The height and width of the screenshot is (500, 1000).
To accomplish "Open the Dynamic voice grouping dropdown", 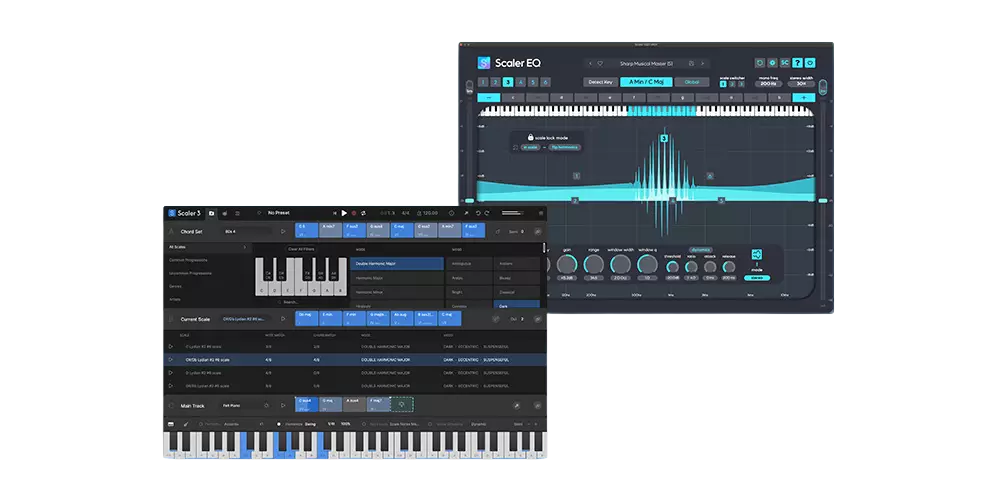I will click(x=478, y=424).
